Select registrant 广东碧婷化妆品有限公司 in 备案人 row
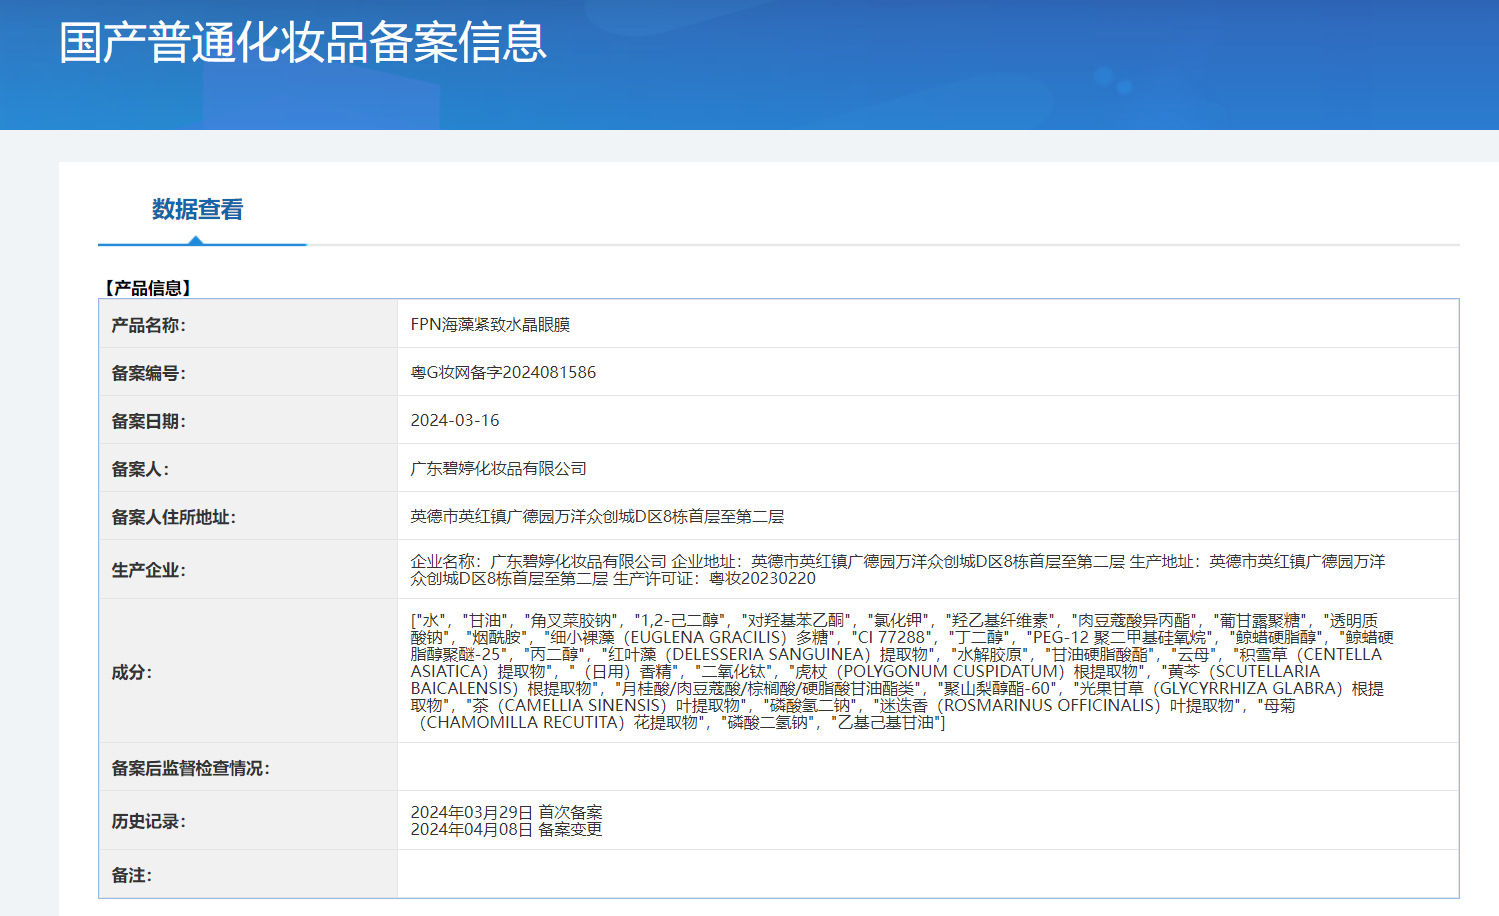Image resolution: width=1499 pixels, height=916 pixels. click(x=498, y=469)
